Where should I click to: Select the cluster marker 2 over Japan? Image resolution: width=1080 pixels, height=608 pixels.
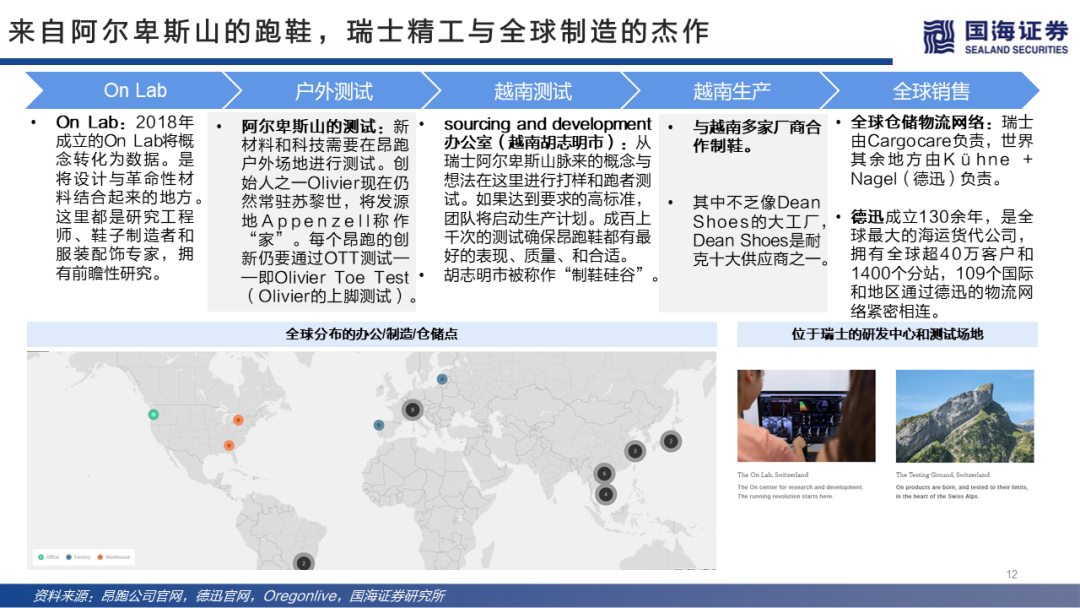[x=671, y=441]
